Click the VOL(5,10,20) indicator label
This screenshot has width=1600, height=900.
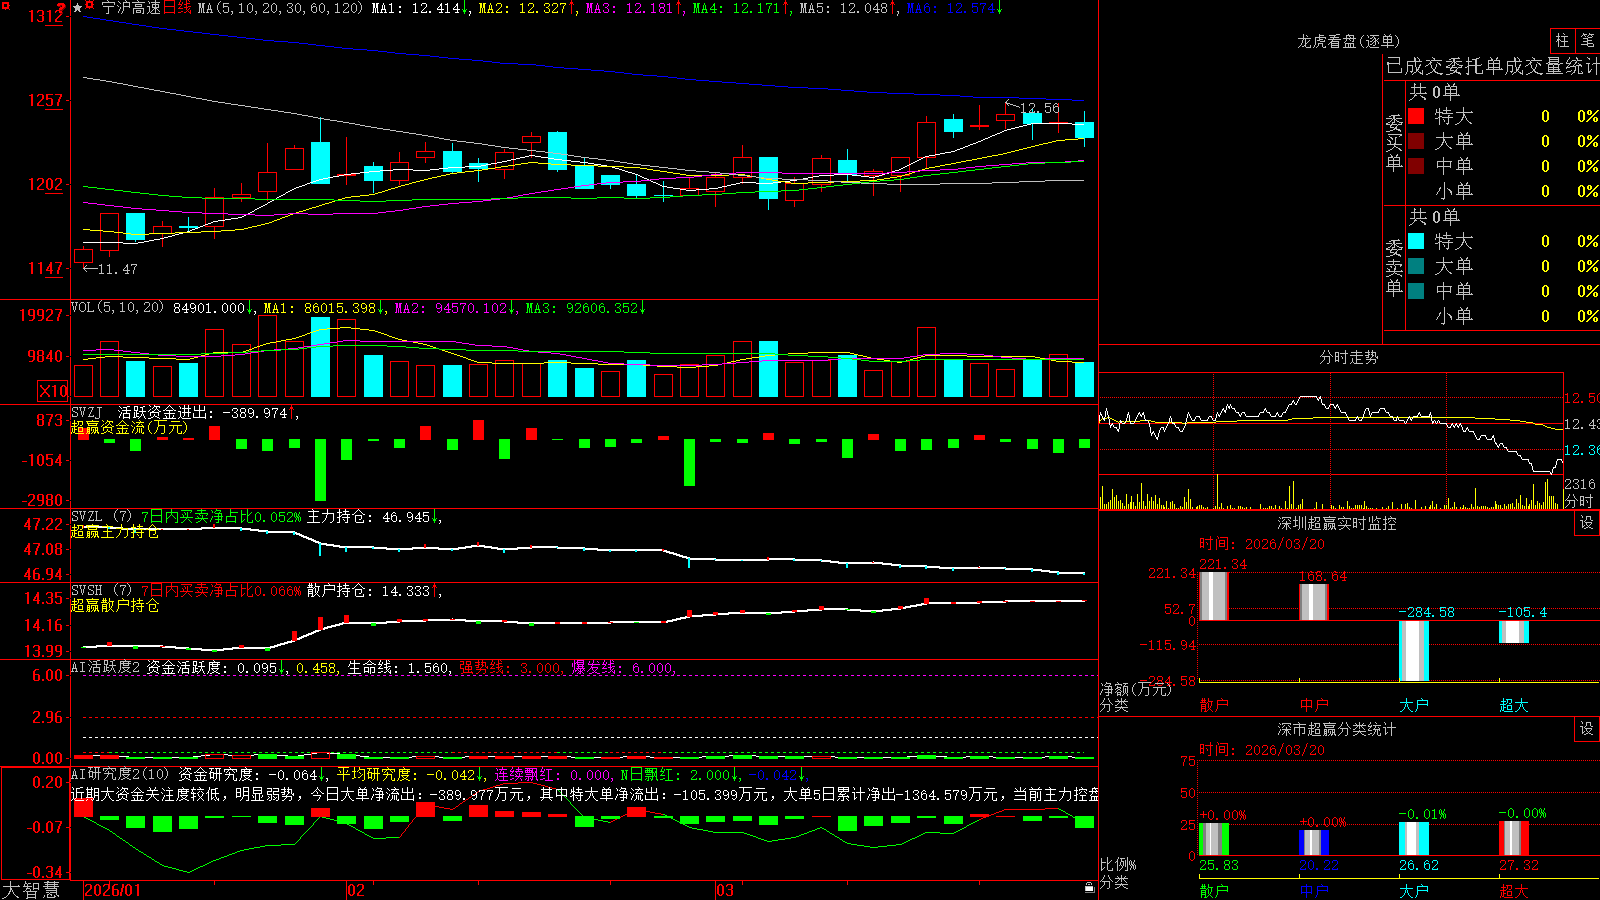coord(117,308)
